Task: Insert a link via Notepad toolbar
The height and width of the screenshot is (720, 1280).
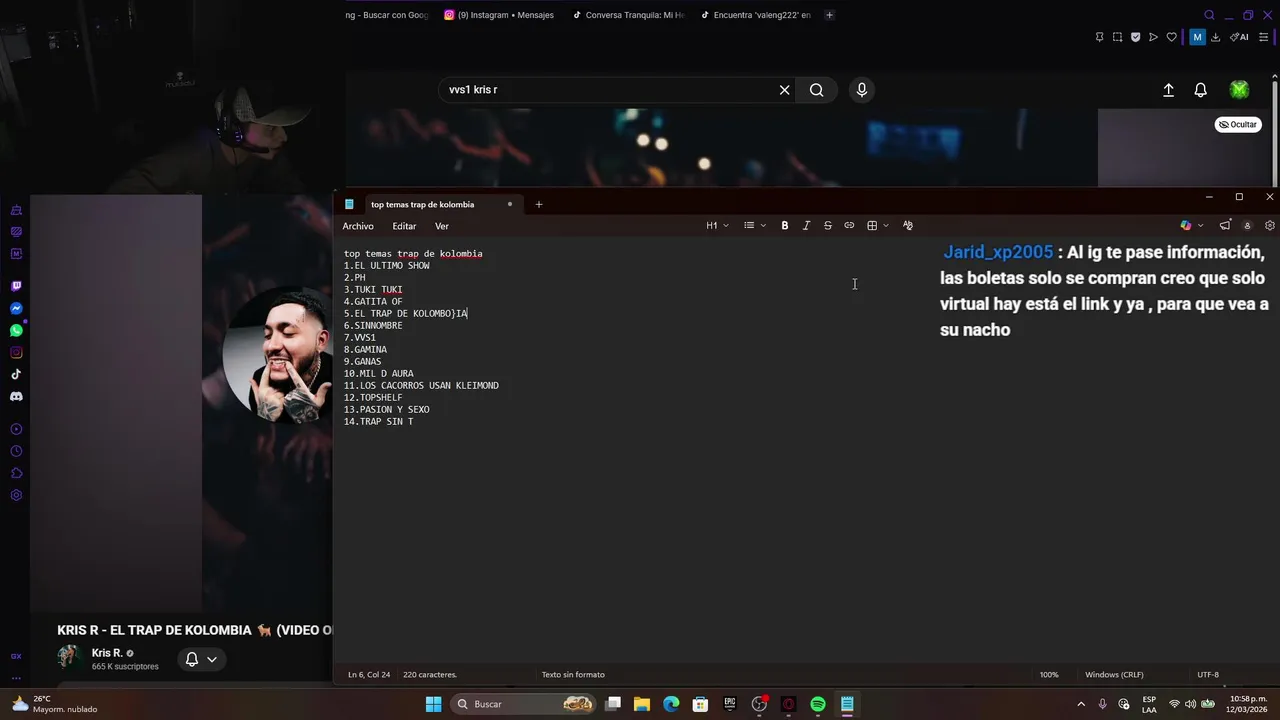Action: click(x=849, y=226)
